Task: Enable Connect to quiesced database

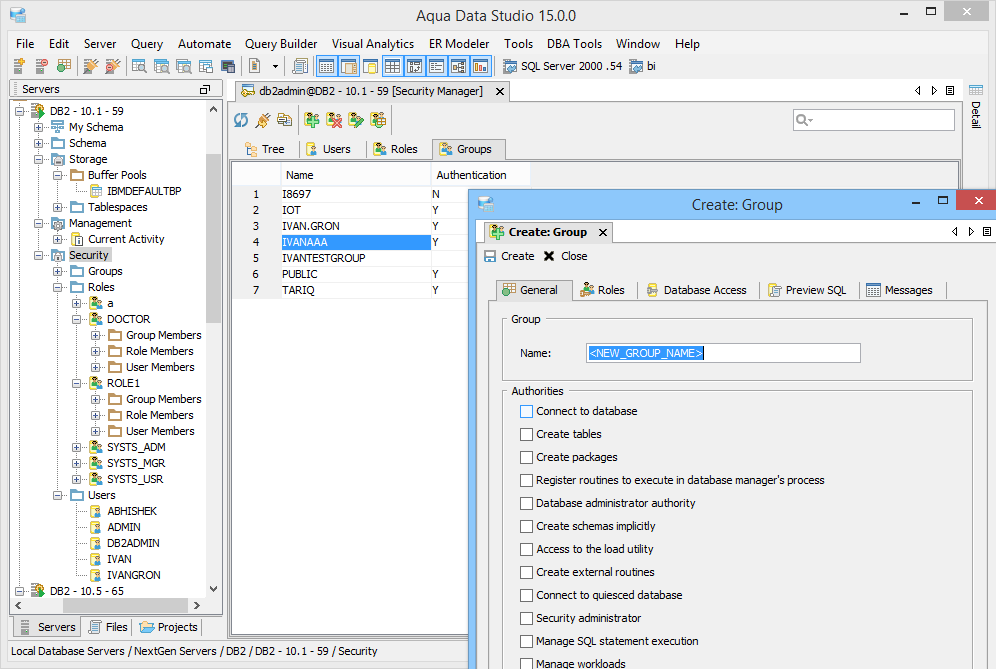Action: tap(526, 595)
